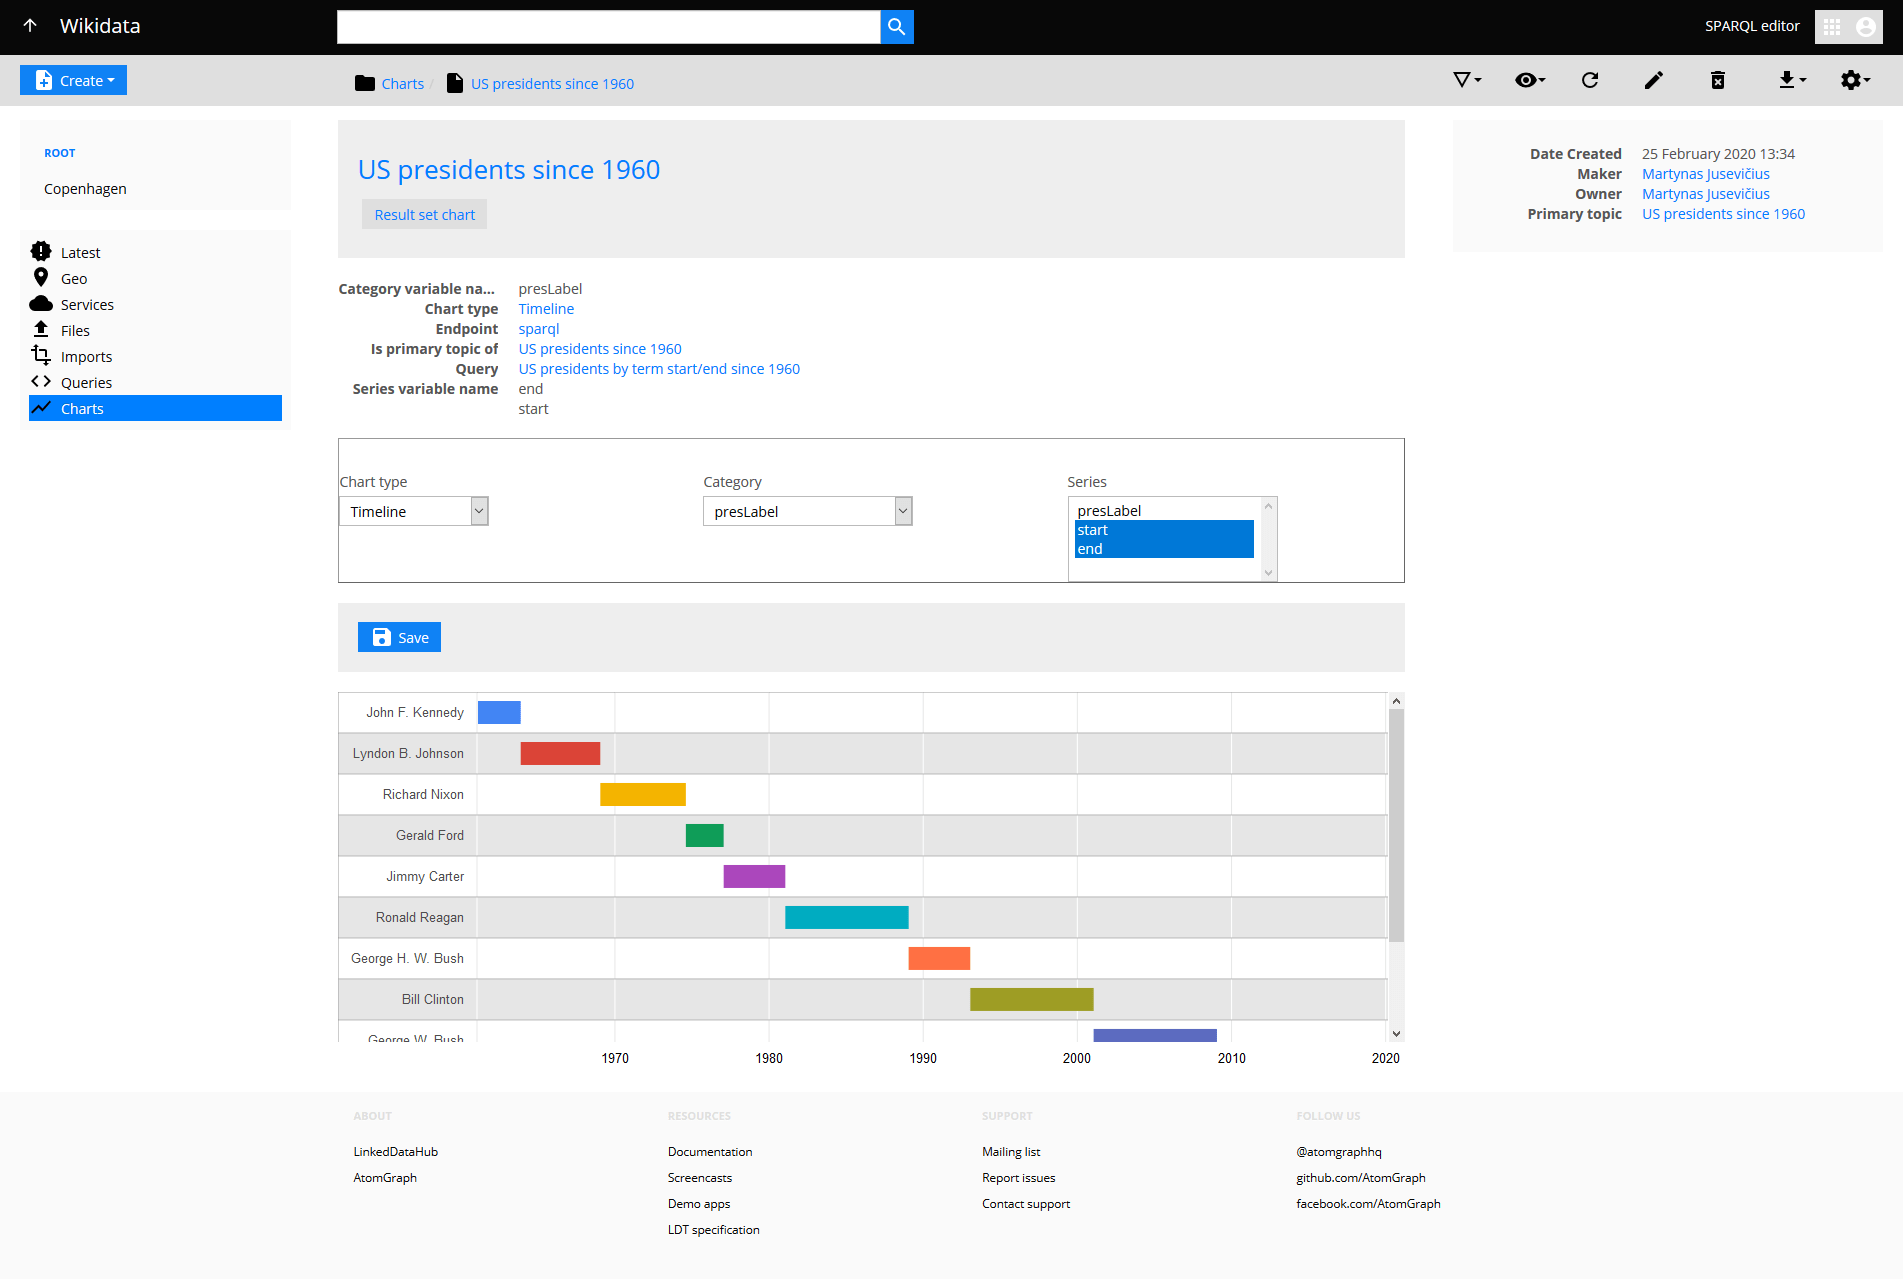Open Latest in the sidebar
This screenshot has height=1279, width=1903.
click(x=80, y=253)
